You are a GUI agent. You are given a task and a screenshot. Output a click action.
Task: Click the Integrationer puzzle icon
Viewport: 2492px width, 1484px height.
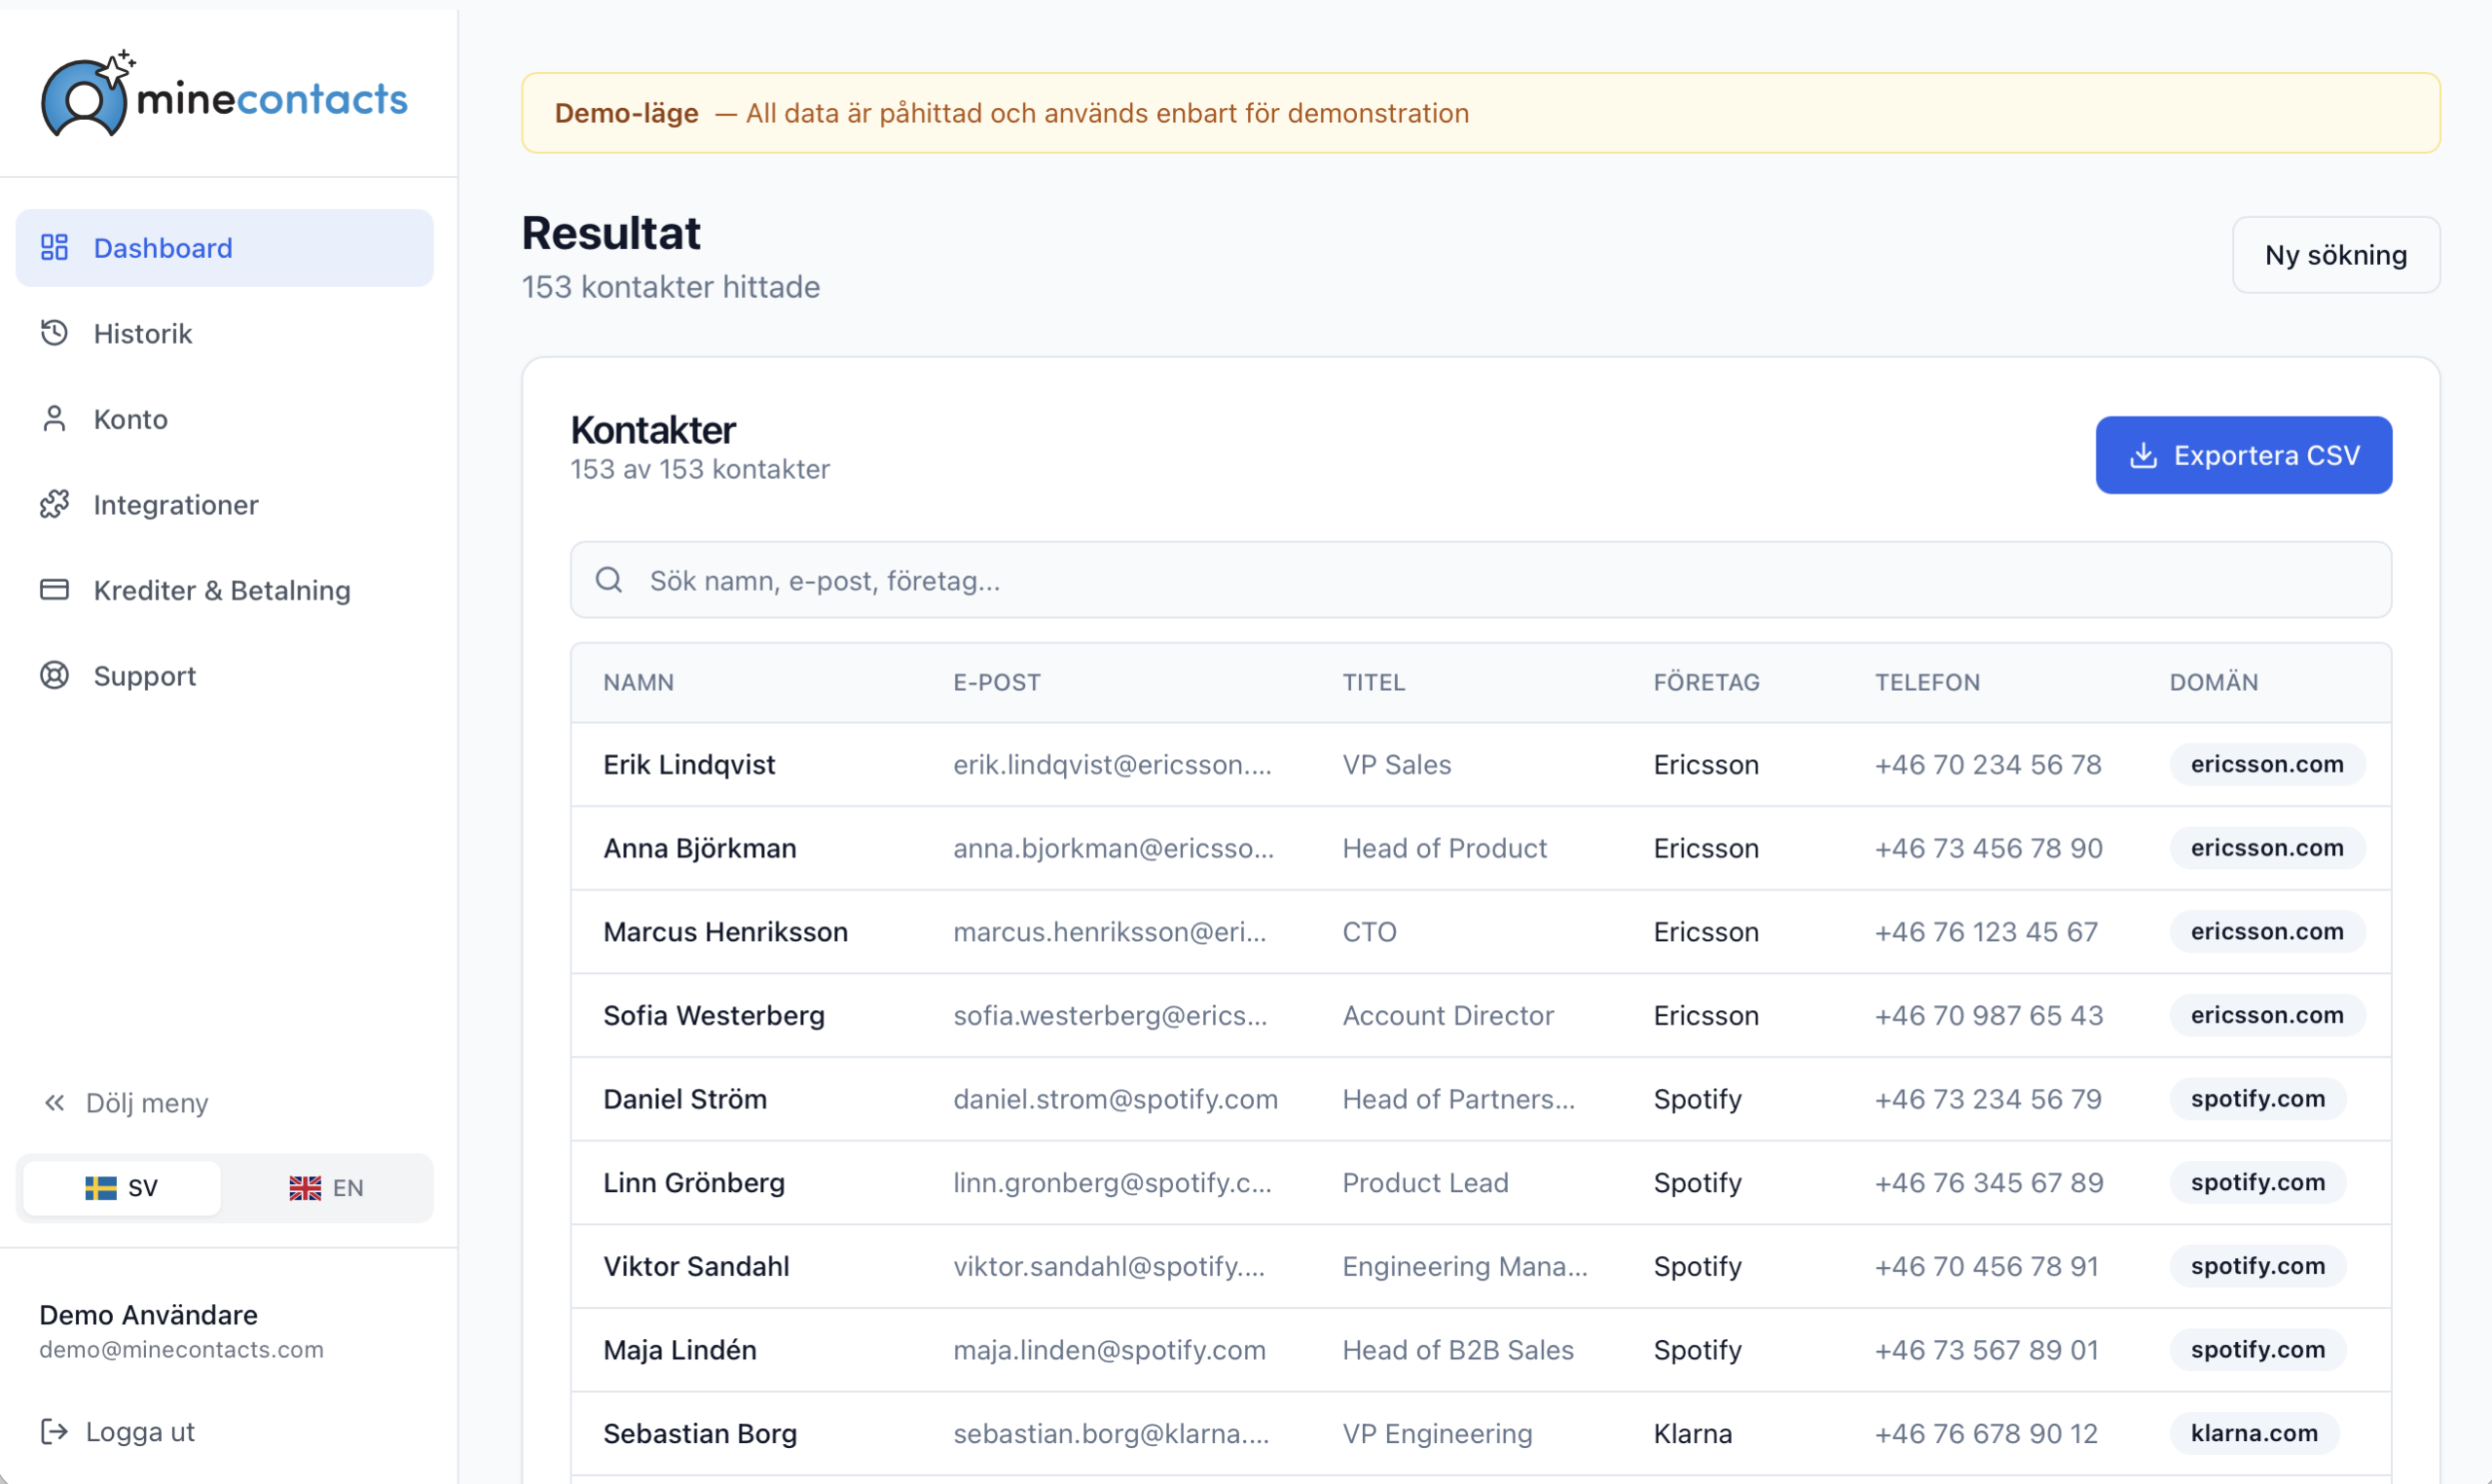[54, 505]
